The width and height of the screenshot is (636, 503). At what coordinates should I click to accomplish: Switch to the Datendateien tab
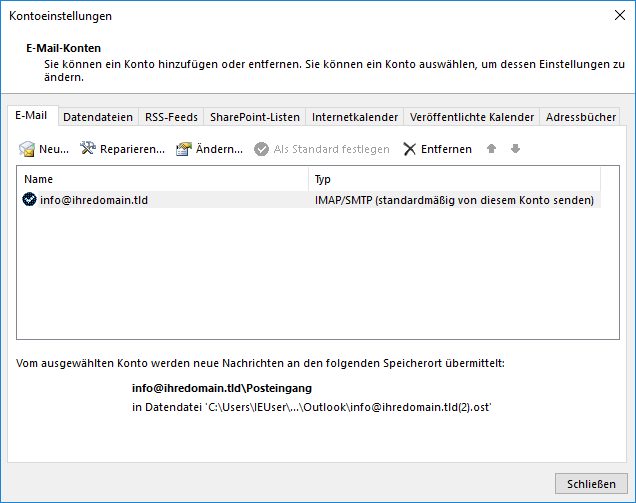tap(98, 117)
